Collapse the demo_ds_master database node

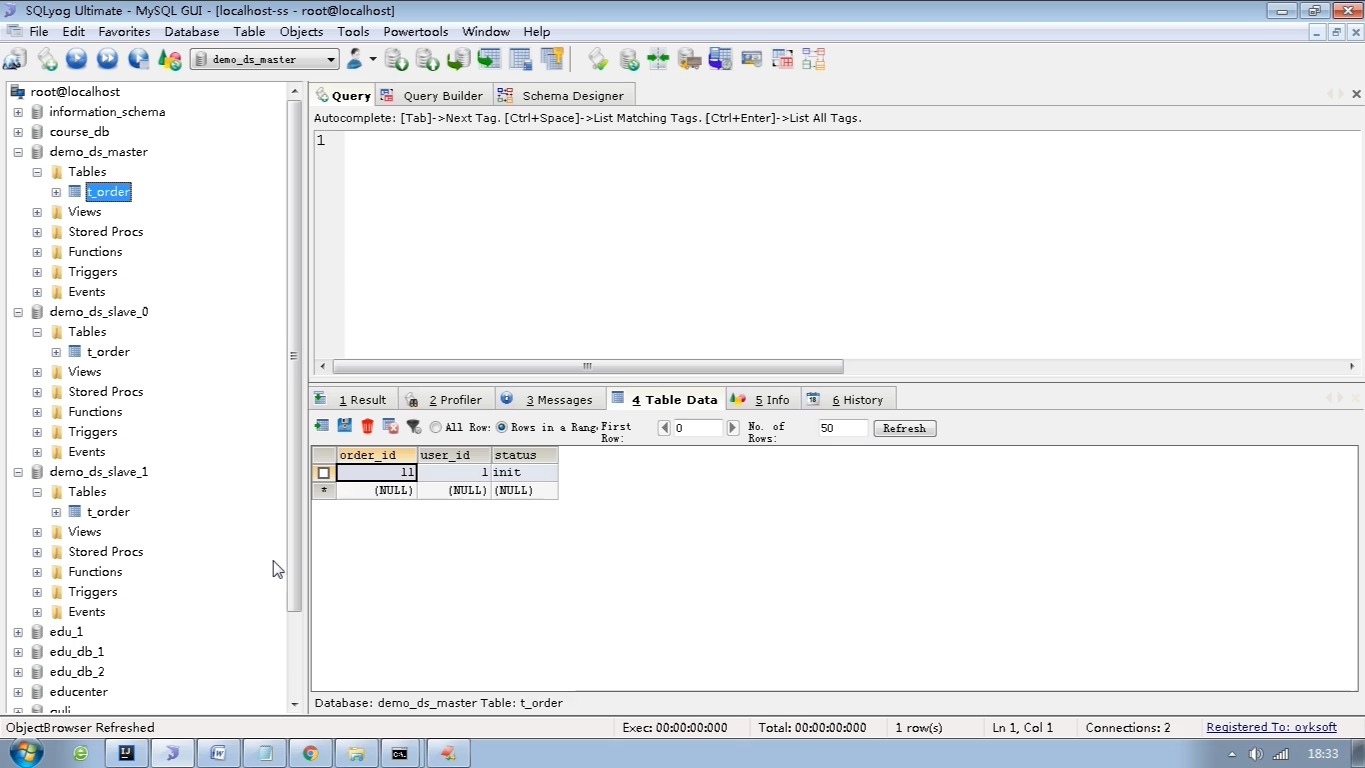coord(18,152)
